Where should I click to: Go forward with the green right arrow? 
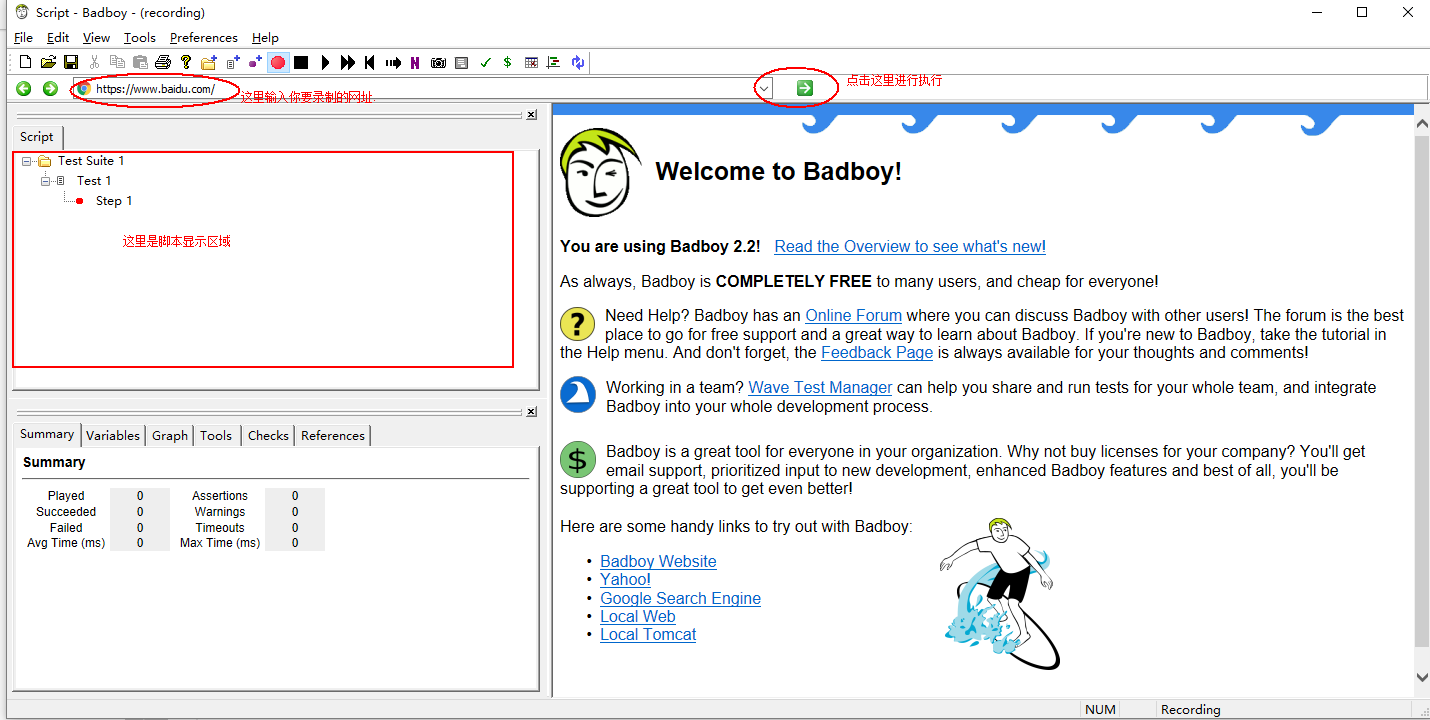[50, 88]
